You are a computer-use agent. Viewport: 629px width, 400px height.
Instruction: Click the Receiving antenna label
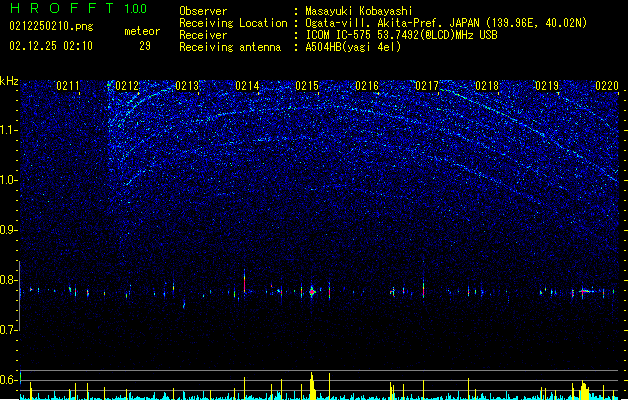click(x=230, y=47)
